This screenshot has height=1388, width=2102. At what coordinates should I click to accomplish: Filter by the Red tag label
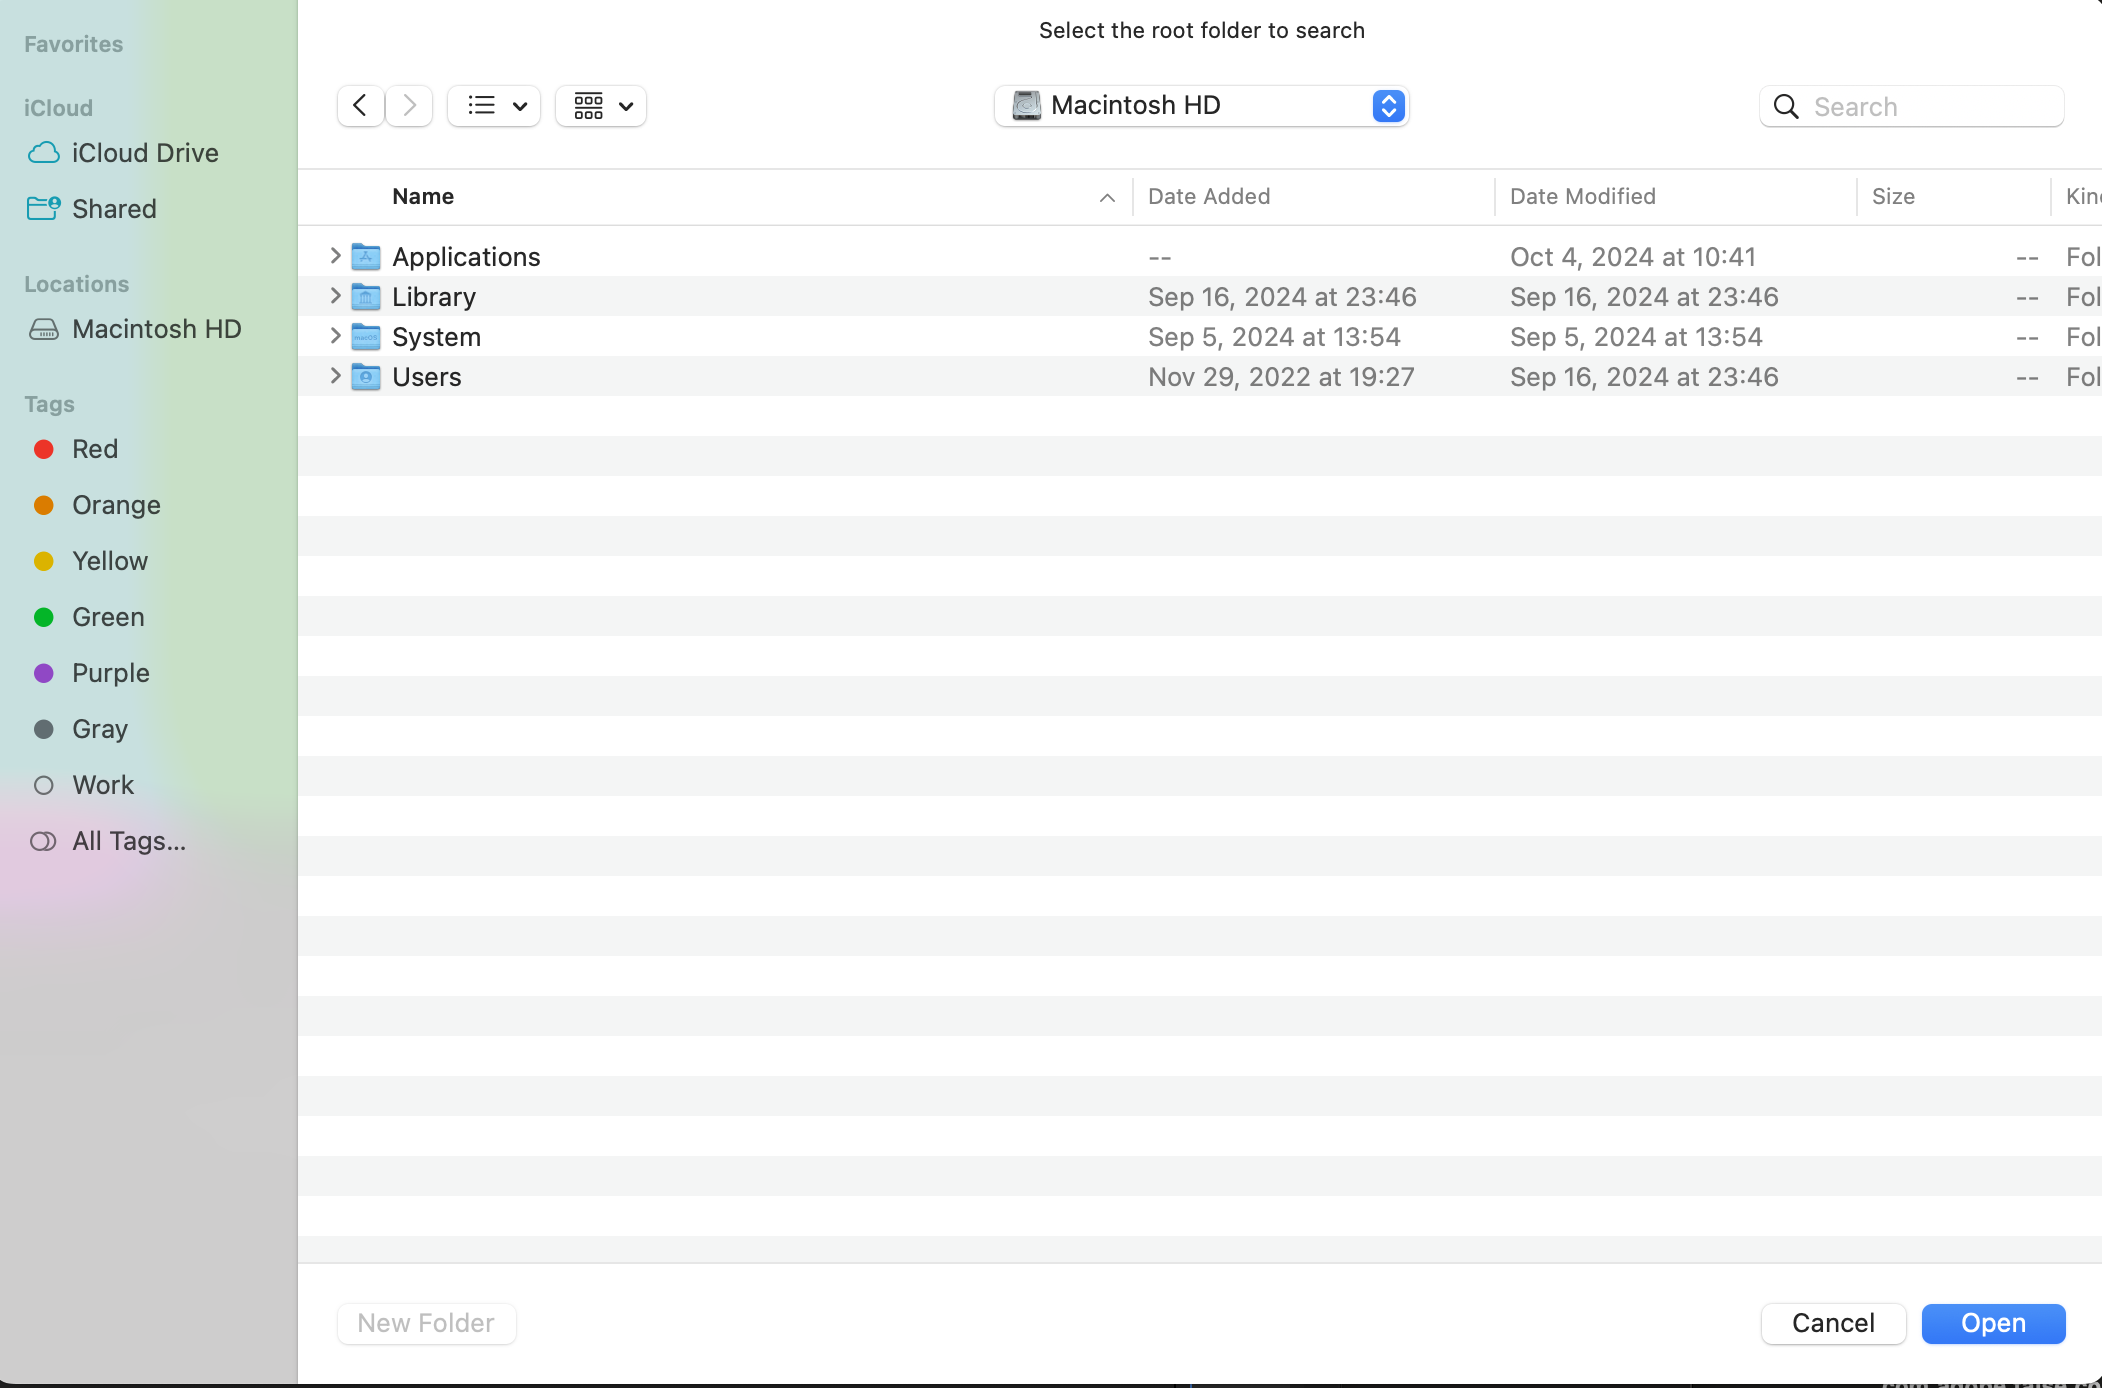(95, 449)
